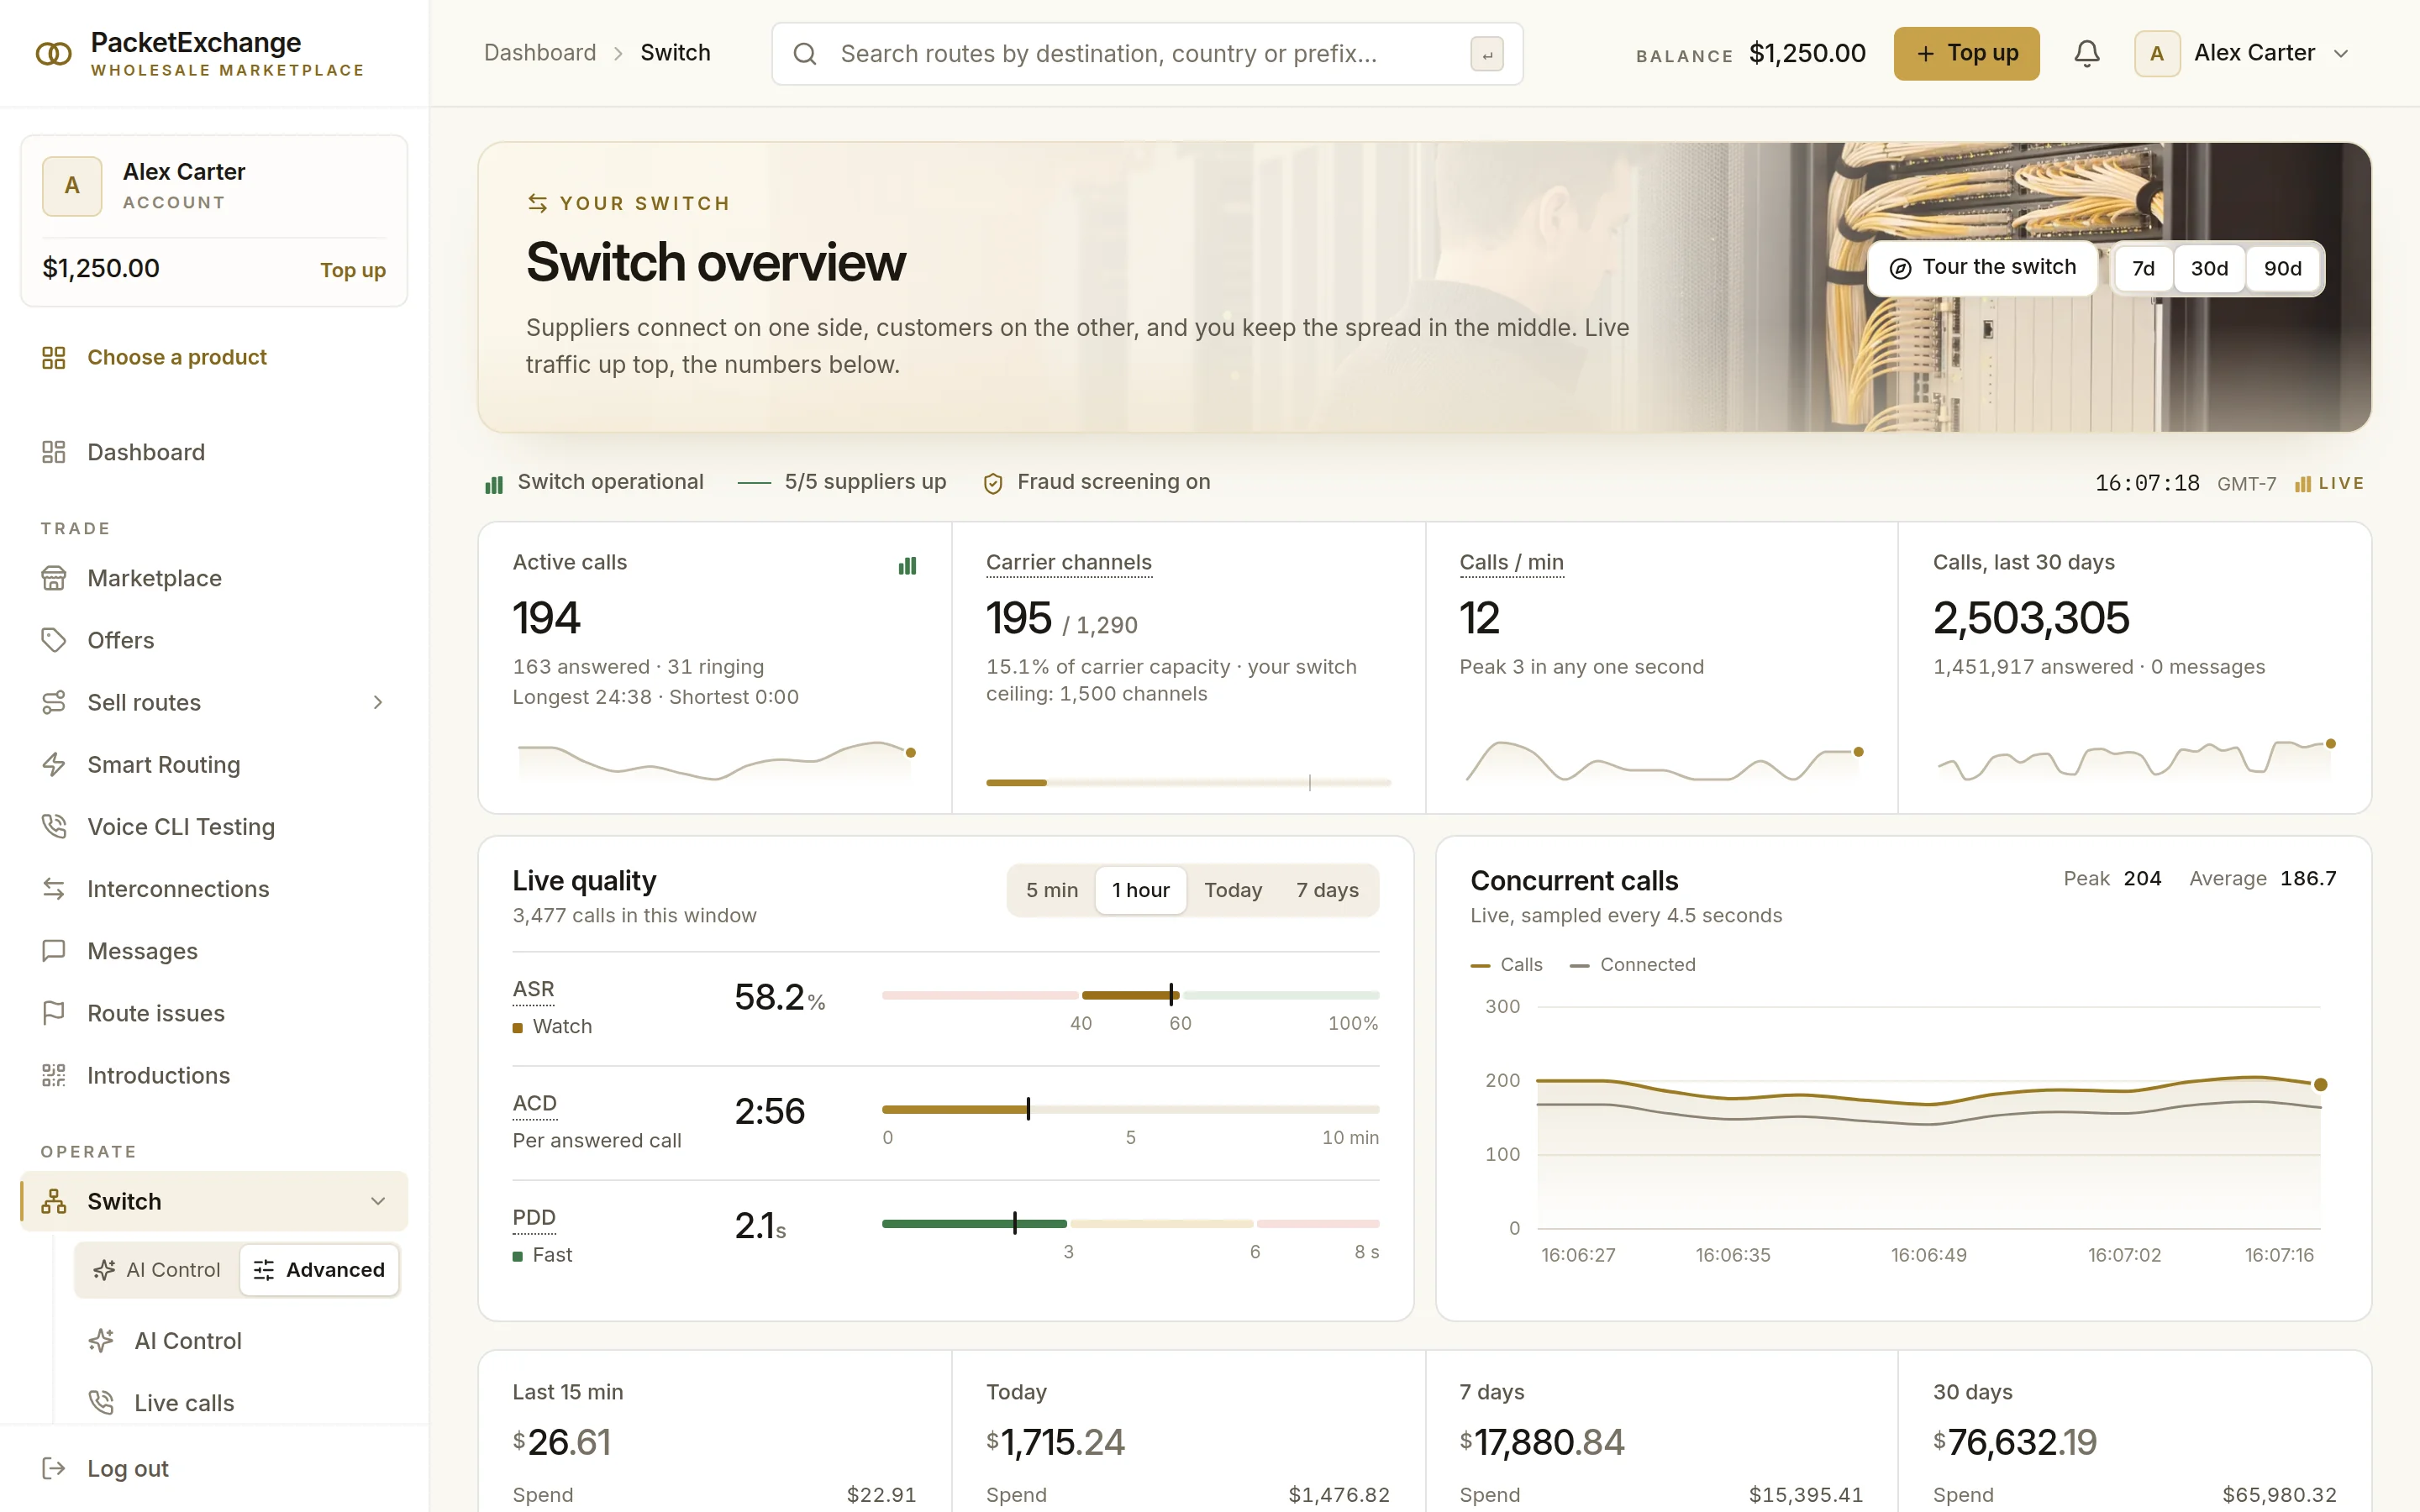Open the Alex Carter user menu
The image size is (2420, 1512).
2242,53
